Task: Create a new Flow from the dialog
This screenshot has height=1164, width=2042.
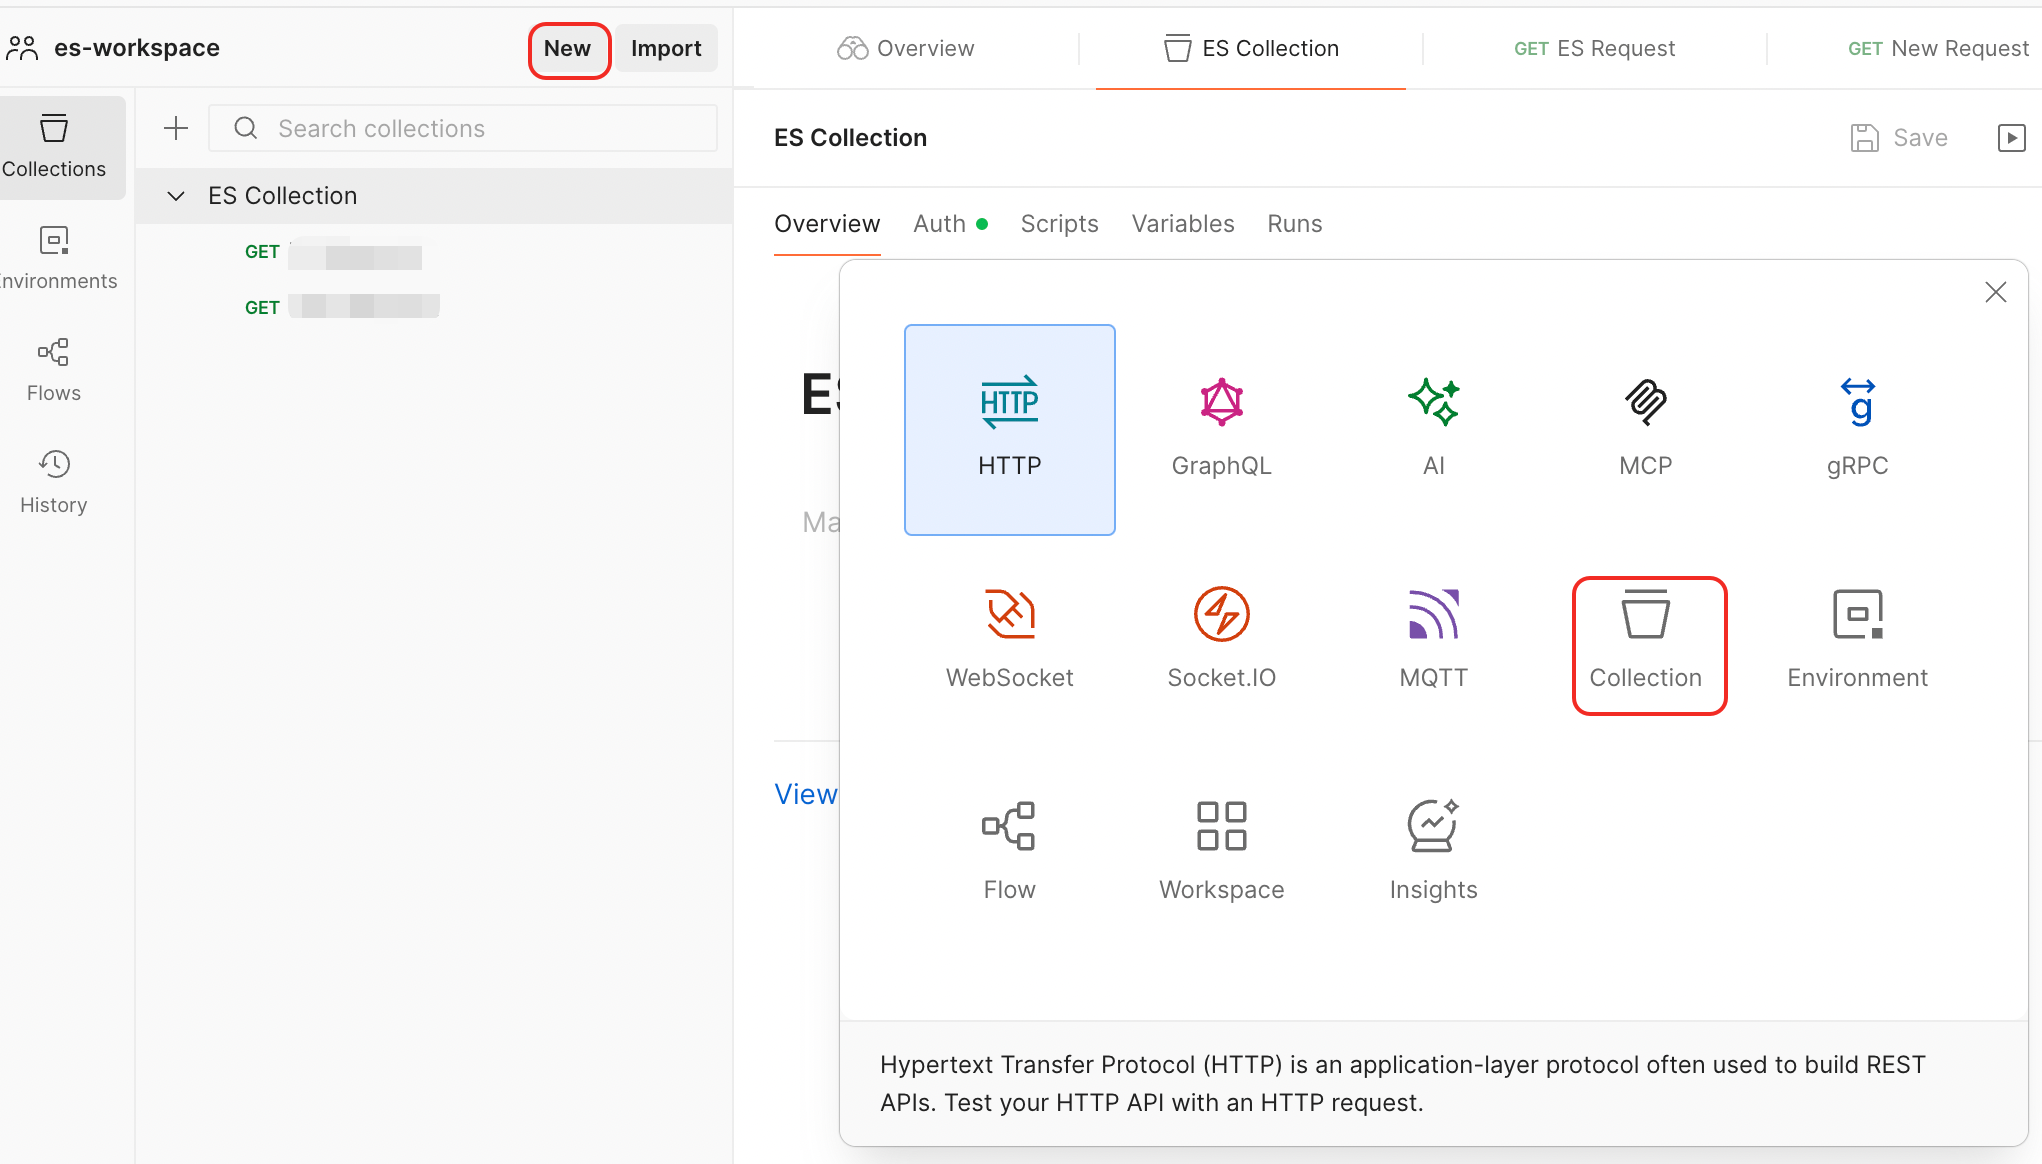Action: 1010,854
